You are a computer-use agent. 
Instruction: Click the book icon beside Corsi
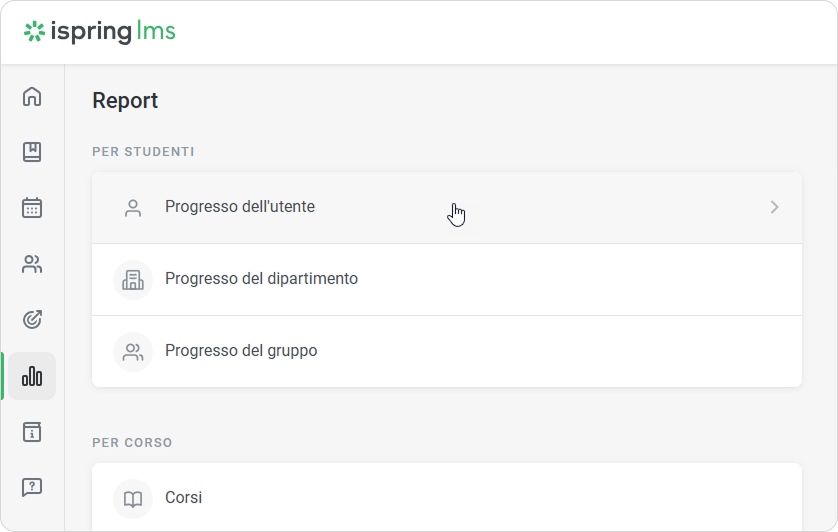click(133, 498)
